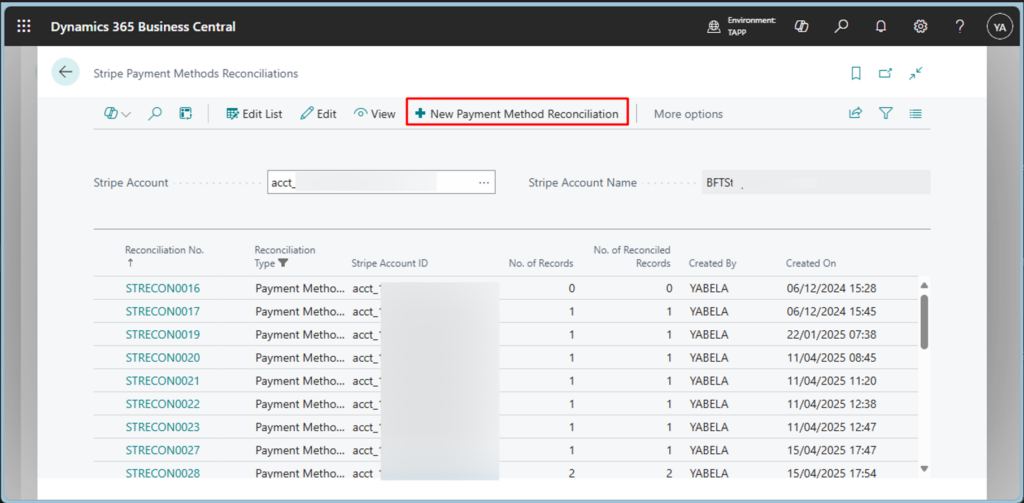Go back with the arrow button
This screenshot has width=1024, height=503.
[x=65, y=72]
